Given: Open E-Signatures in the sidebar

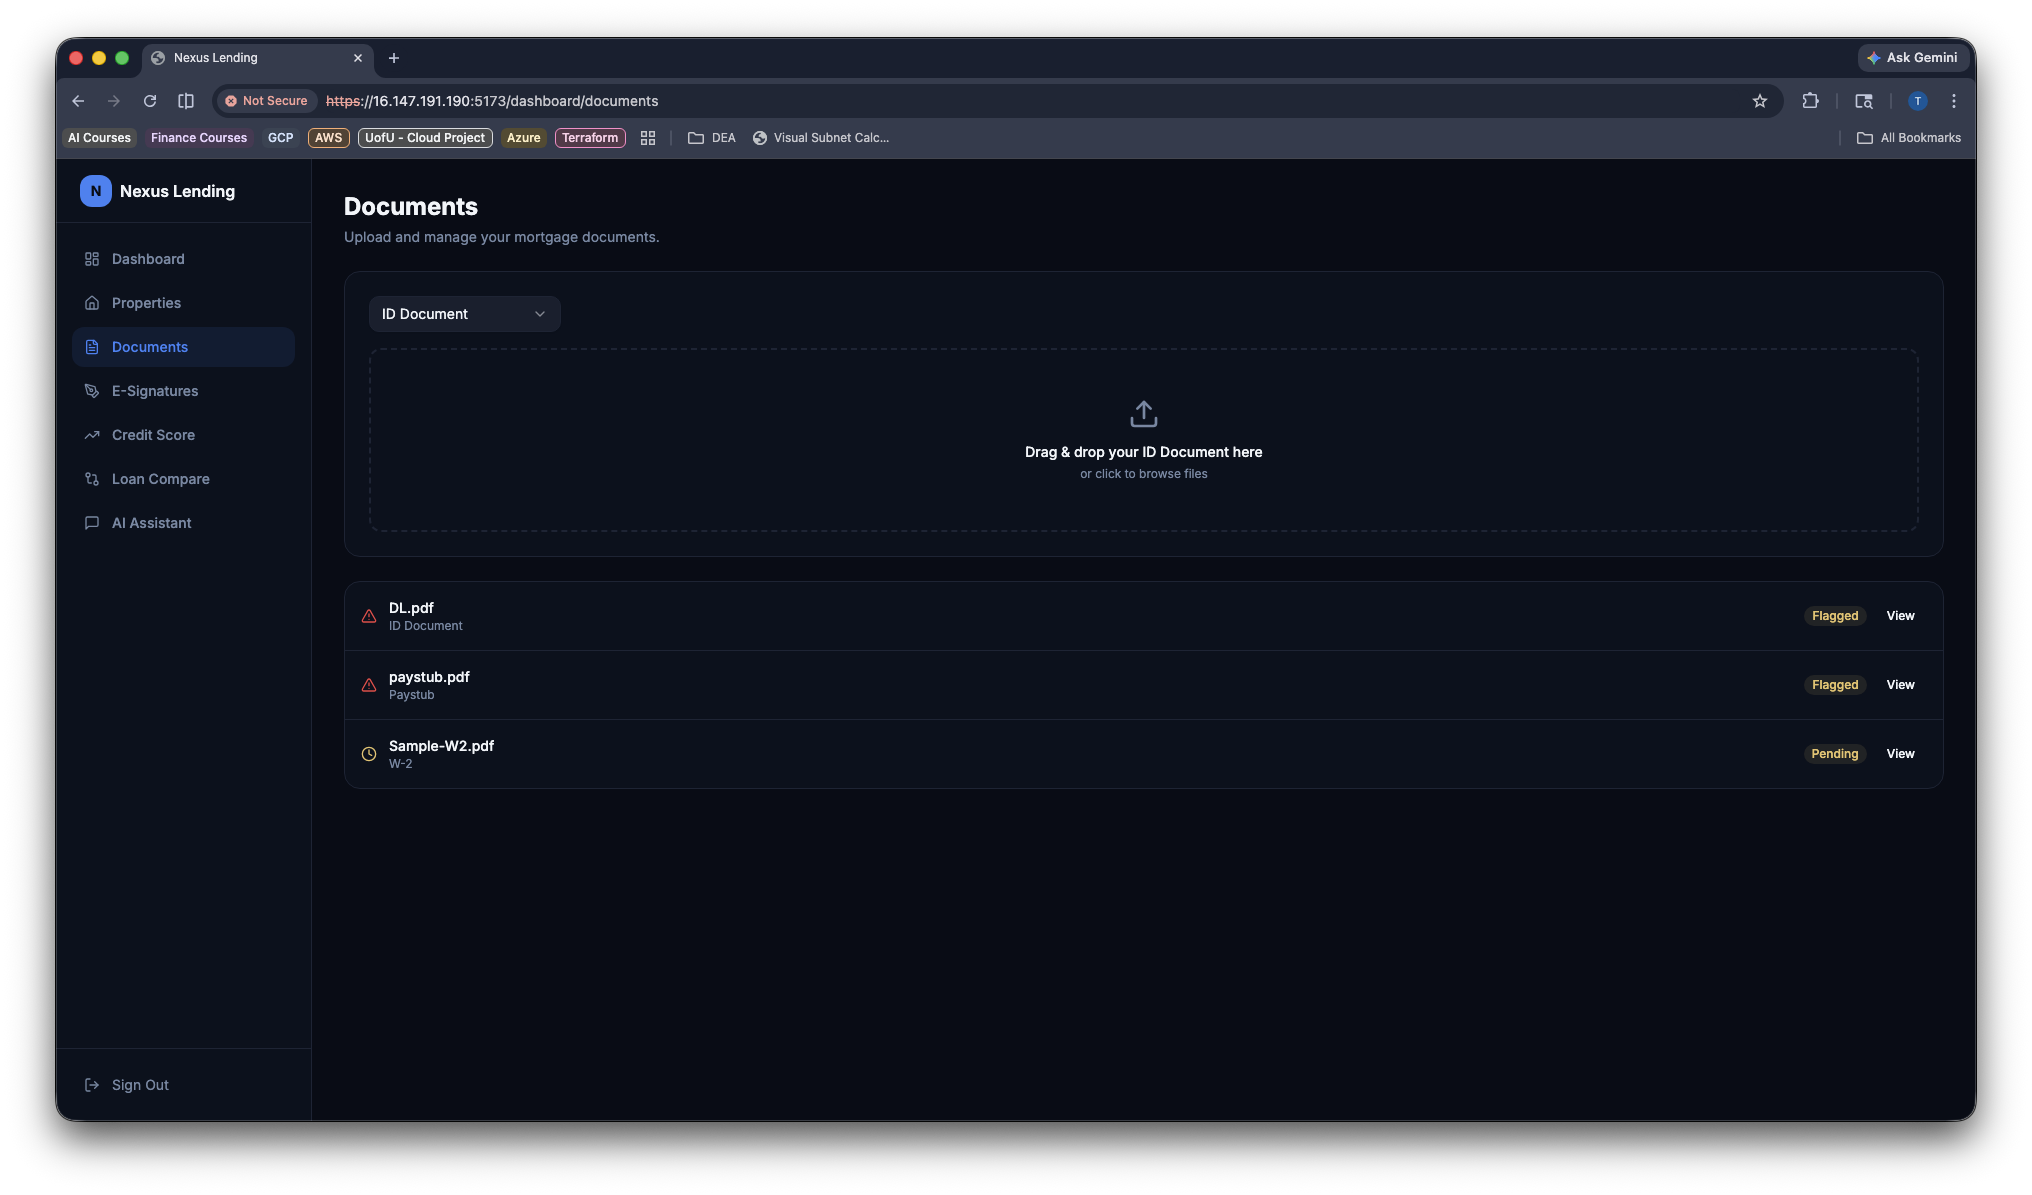Looking at the screenshot, I should click(155, 391).
